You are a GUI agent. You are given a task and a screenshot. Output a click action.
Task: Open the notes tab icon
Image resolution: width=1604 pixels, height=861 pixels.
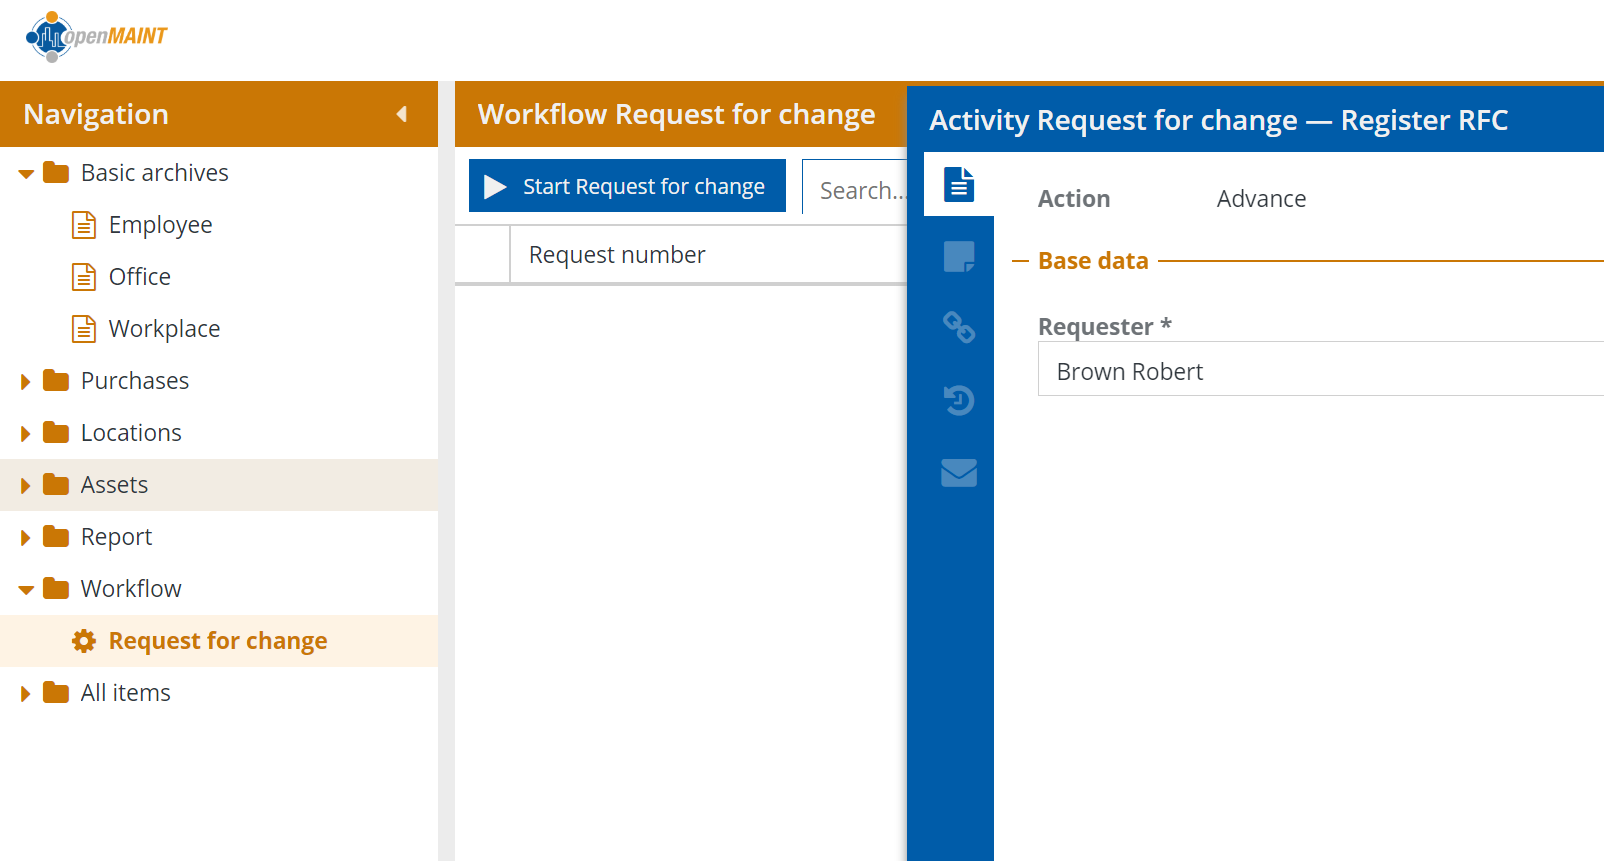click(959, 256)
